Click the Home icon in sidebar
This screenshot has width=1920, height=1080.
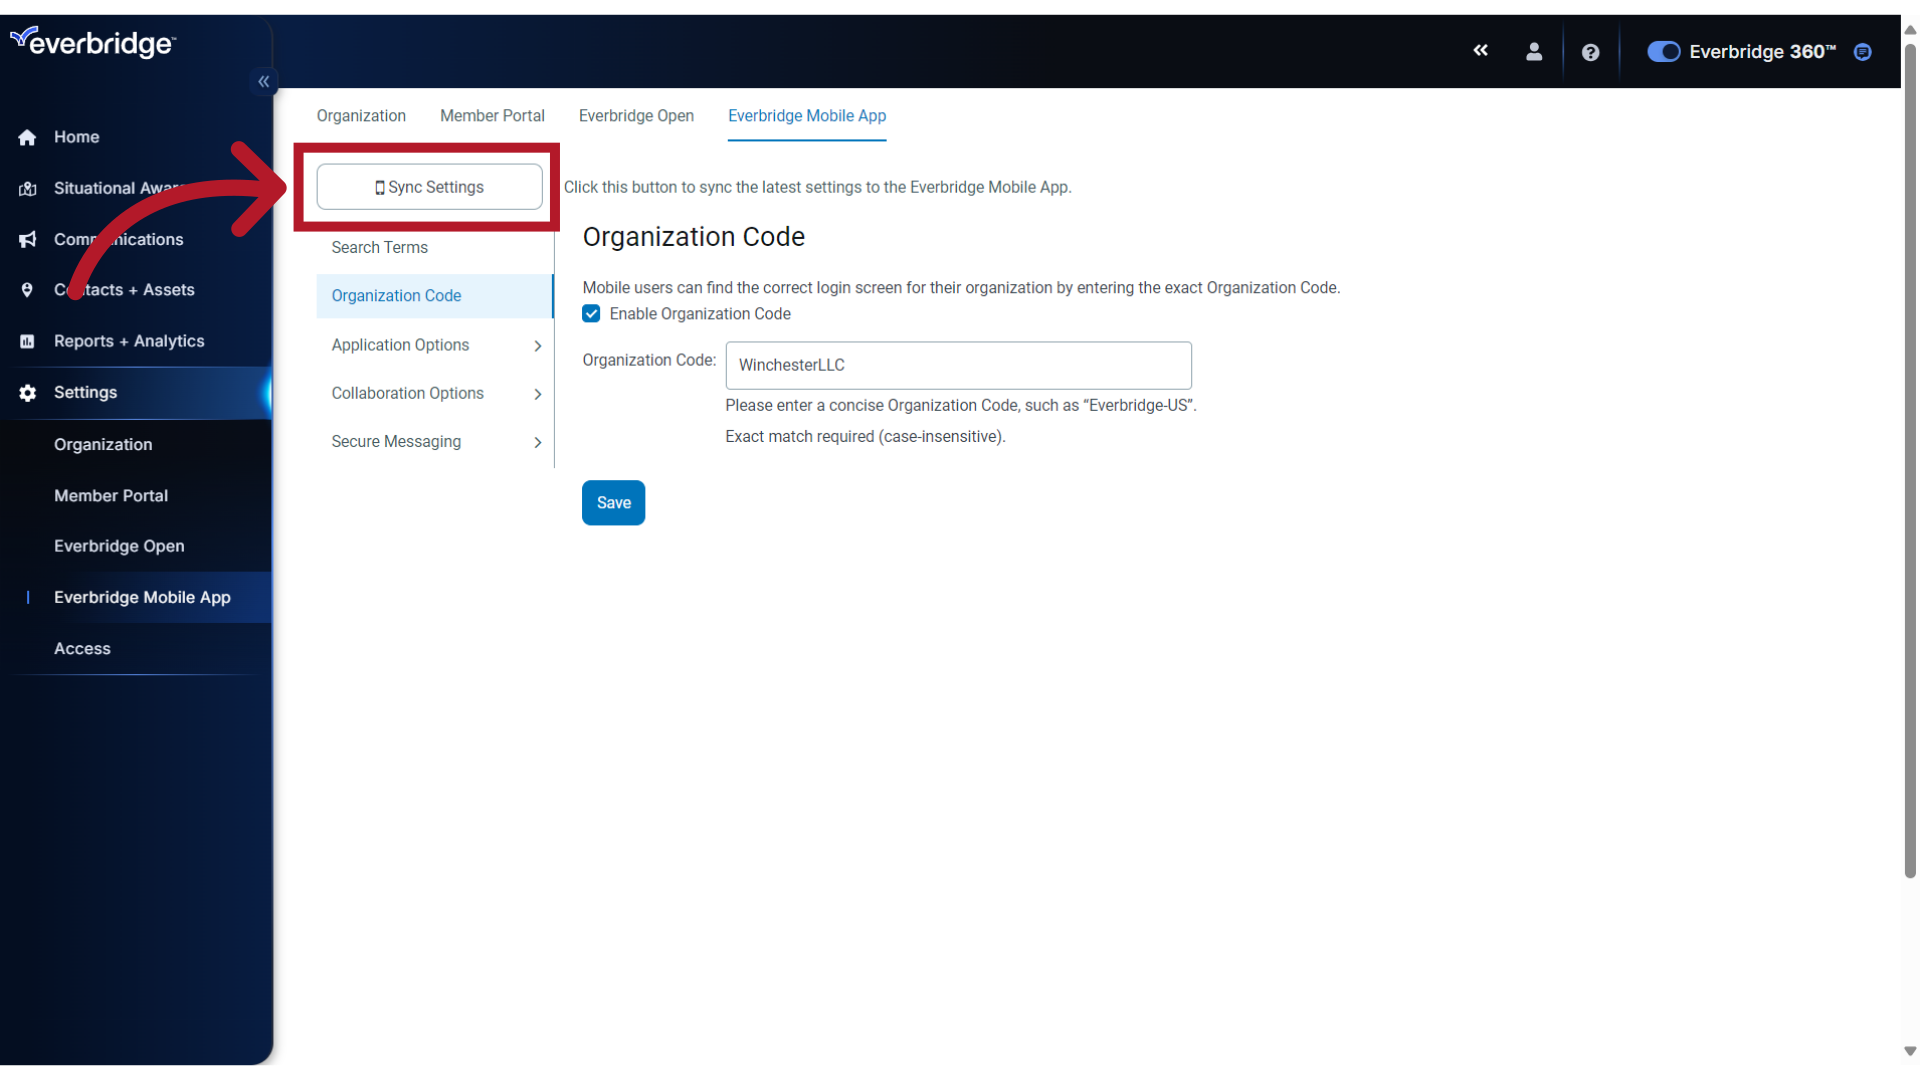pos(28,136)
